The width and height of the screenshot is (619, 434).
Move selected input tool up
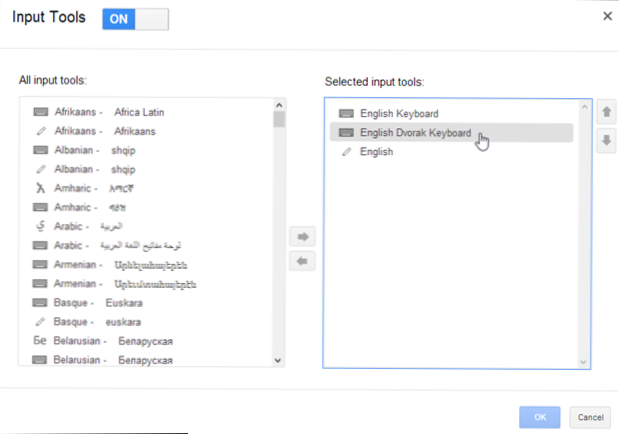tap(605, 113)
